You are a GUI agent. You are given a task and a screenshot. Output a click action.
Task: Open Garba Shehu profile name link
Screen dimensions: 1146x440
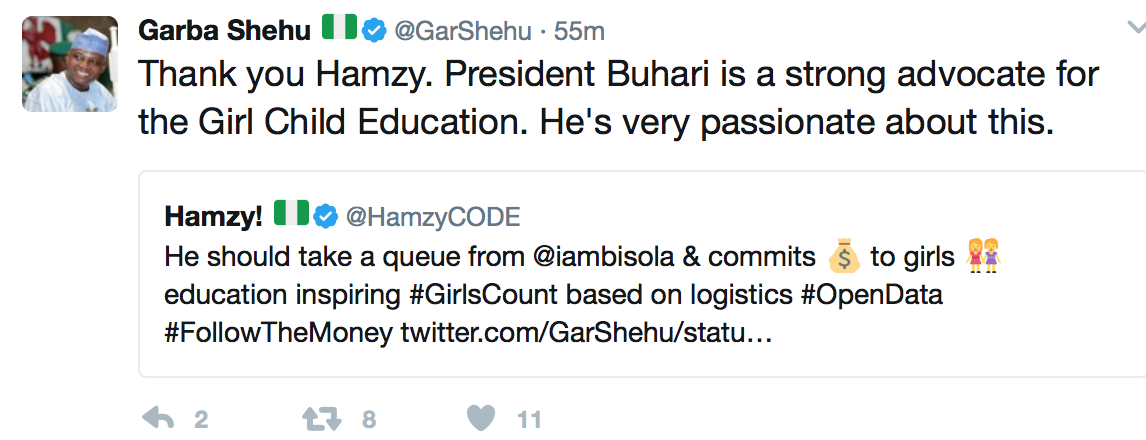point(224,31)
